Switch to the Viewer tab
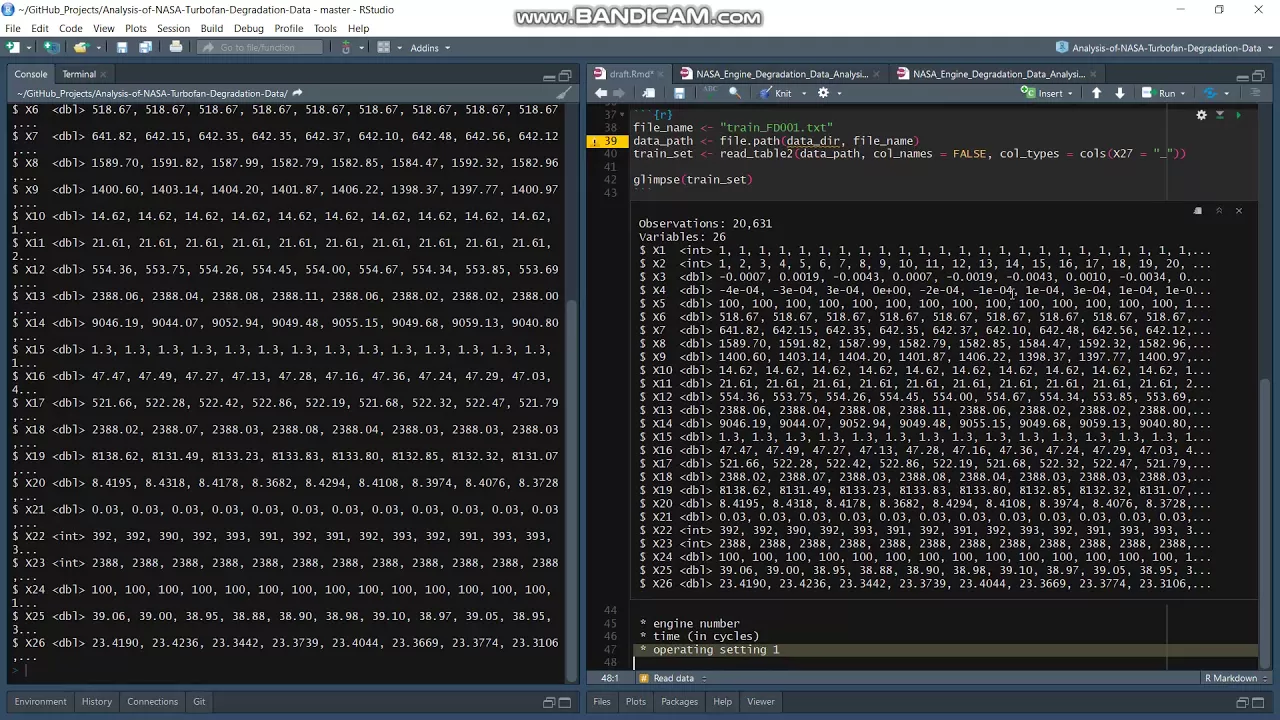Image resolution: width=1280 pixels, height=720 pixels. coord(760,702)
